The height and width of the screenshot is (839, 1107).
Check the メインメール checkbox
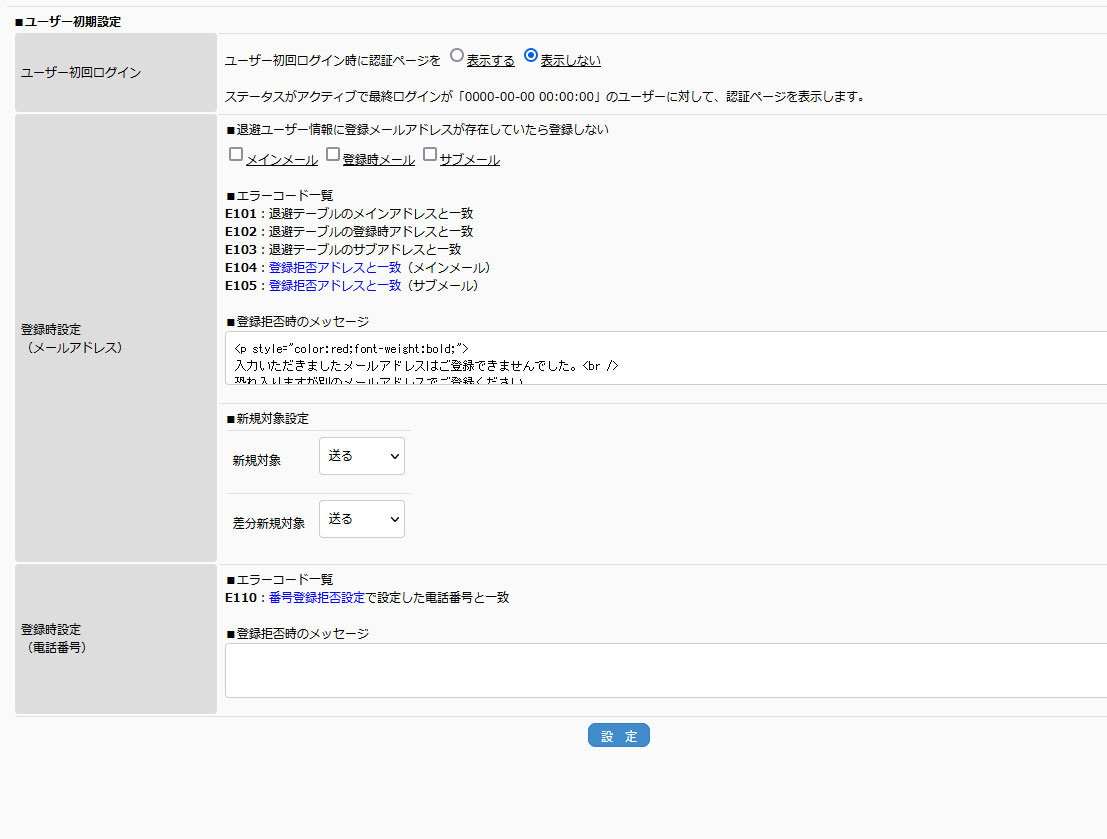236,155
